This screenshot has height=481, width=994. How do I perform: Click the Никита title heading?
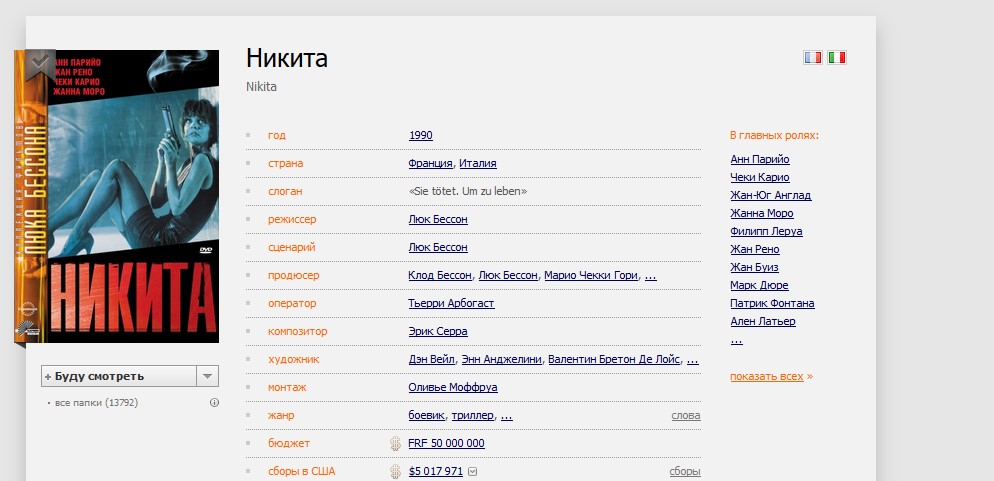287,58
